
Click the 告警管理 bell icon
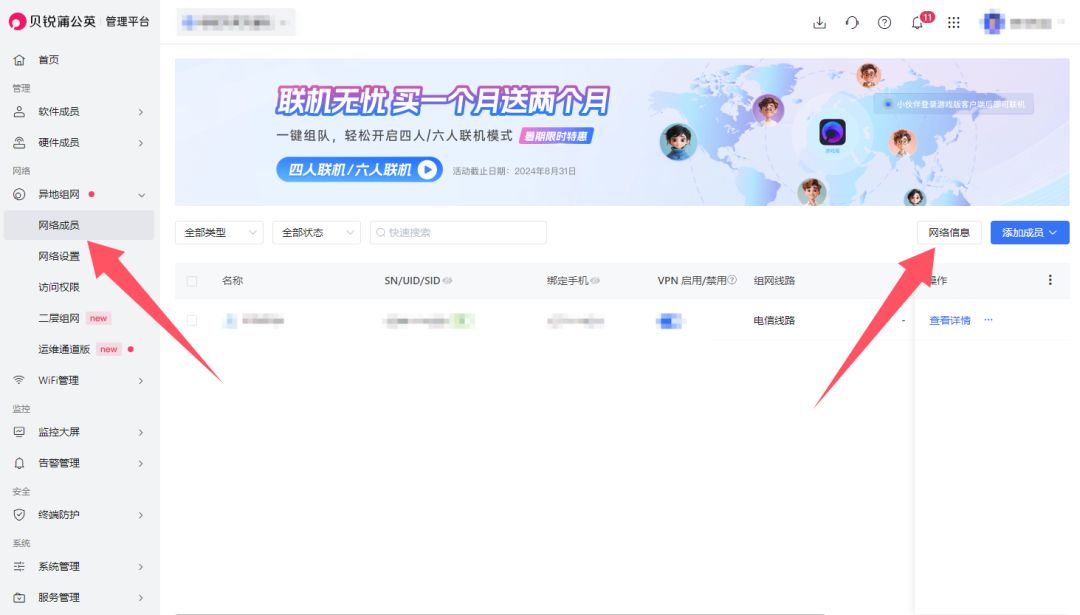pyautogui.click(x=19, y=463)
